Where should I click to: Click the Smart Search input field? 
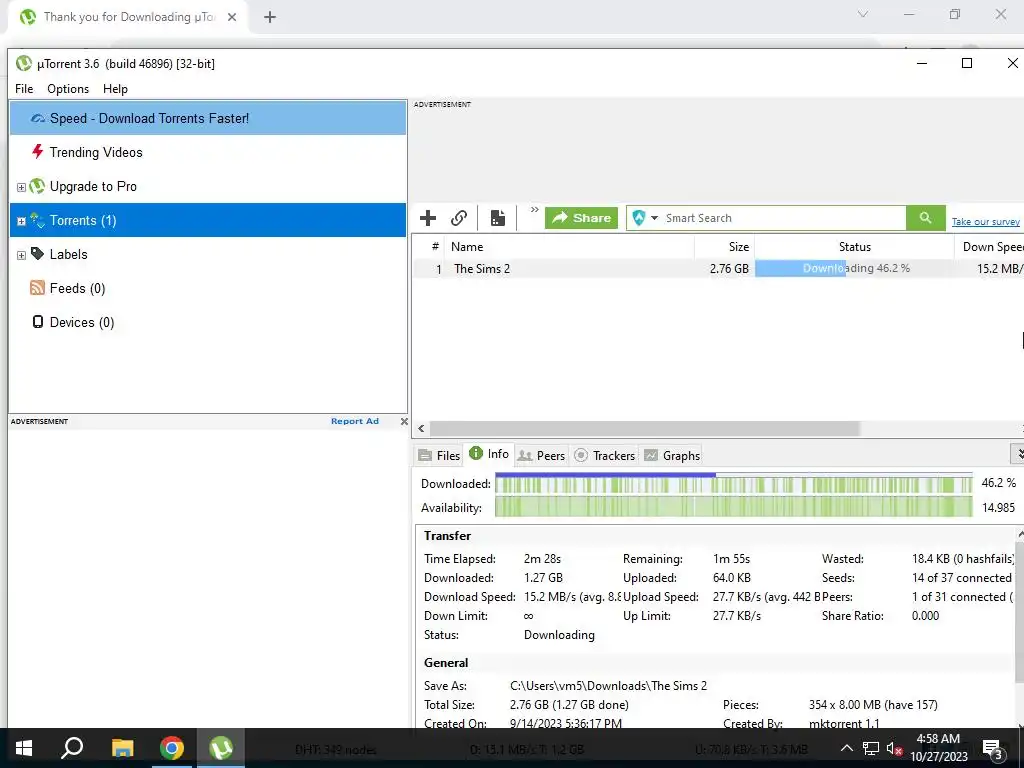[783, 218]
